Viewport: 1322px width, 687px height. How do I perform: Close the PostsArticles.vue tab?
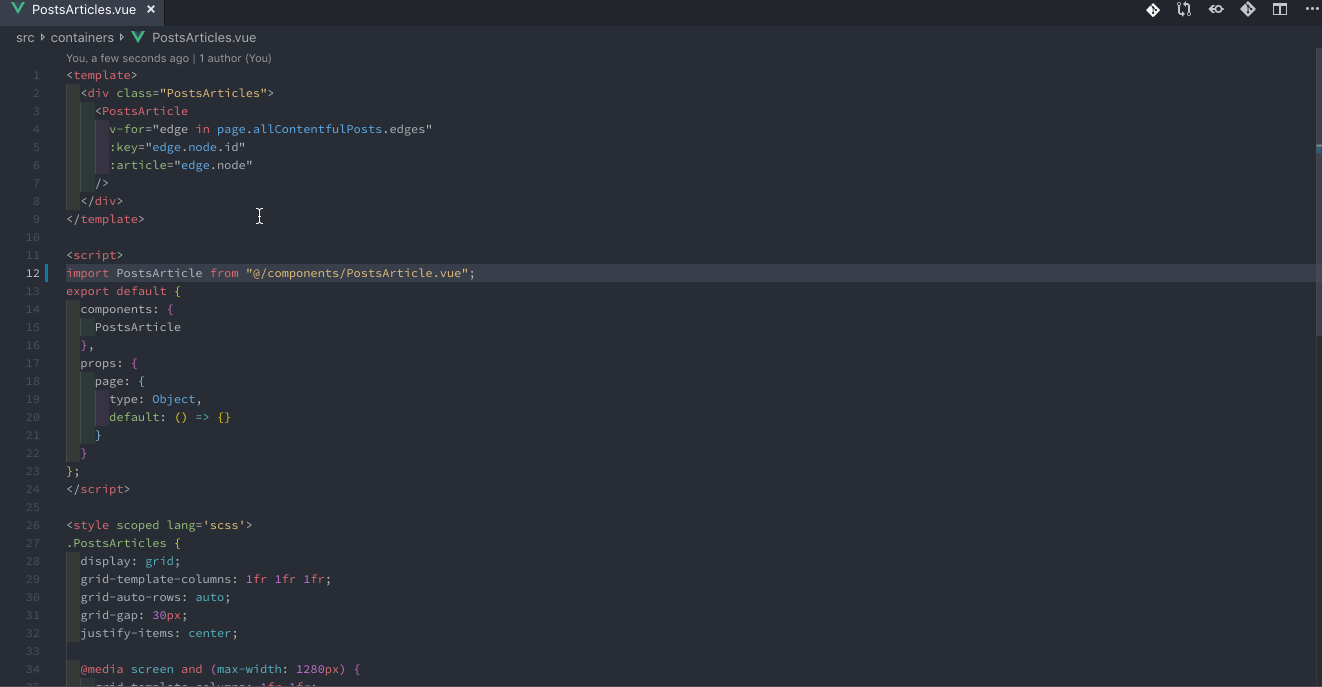151,10
